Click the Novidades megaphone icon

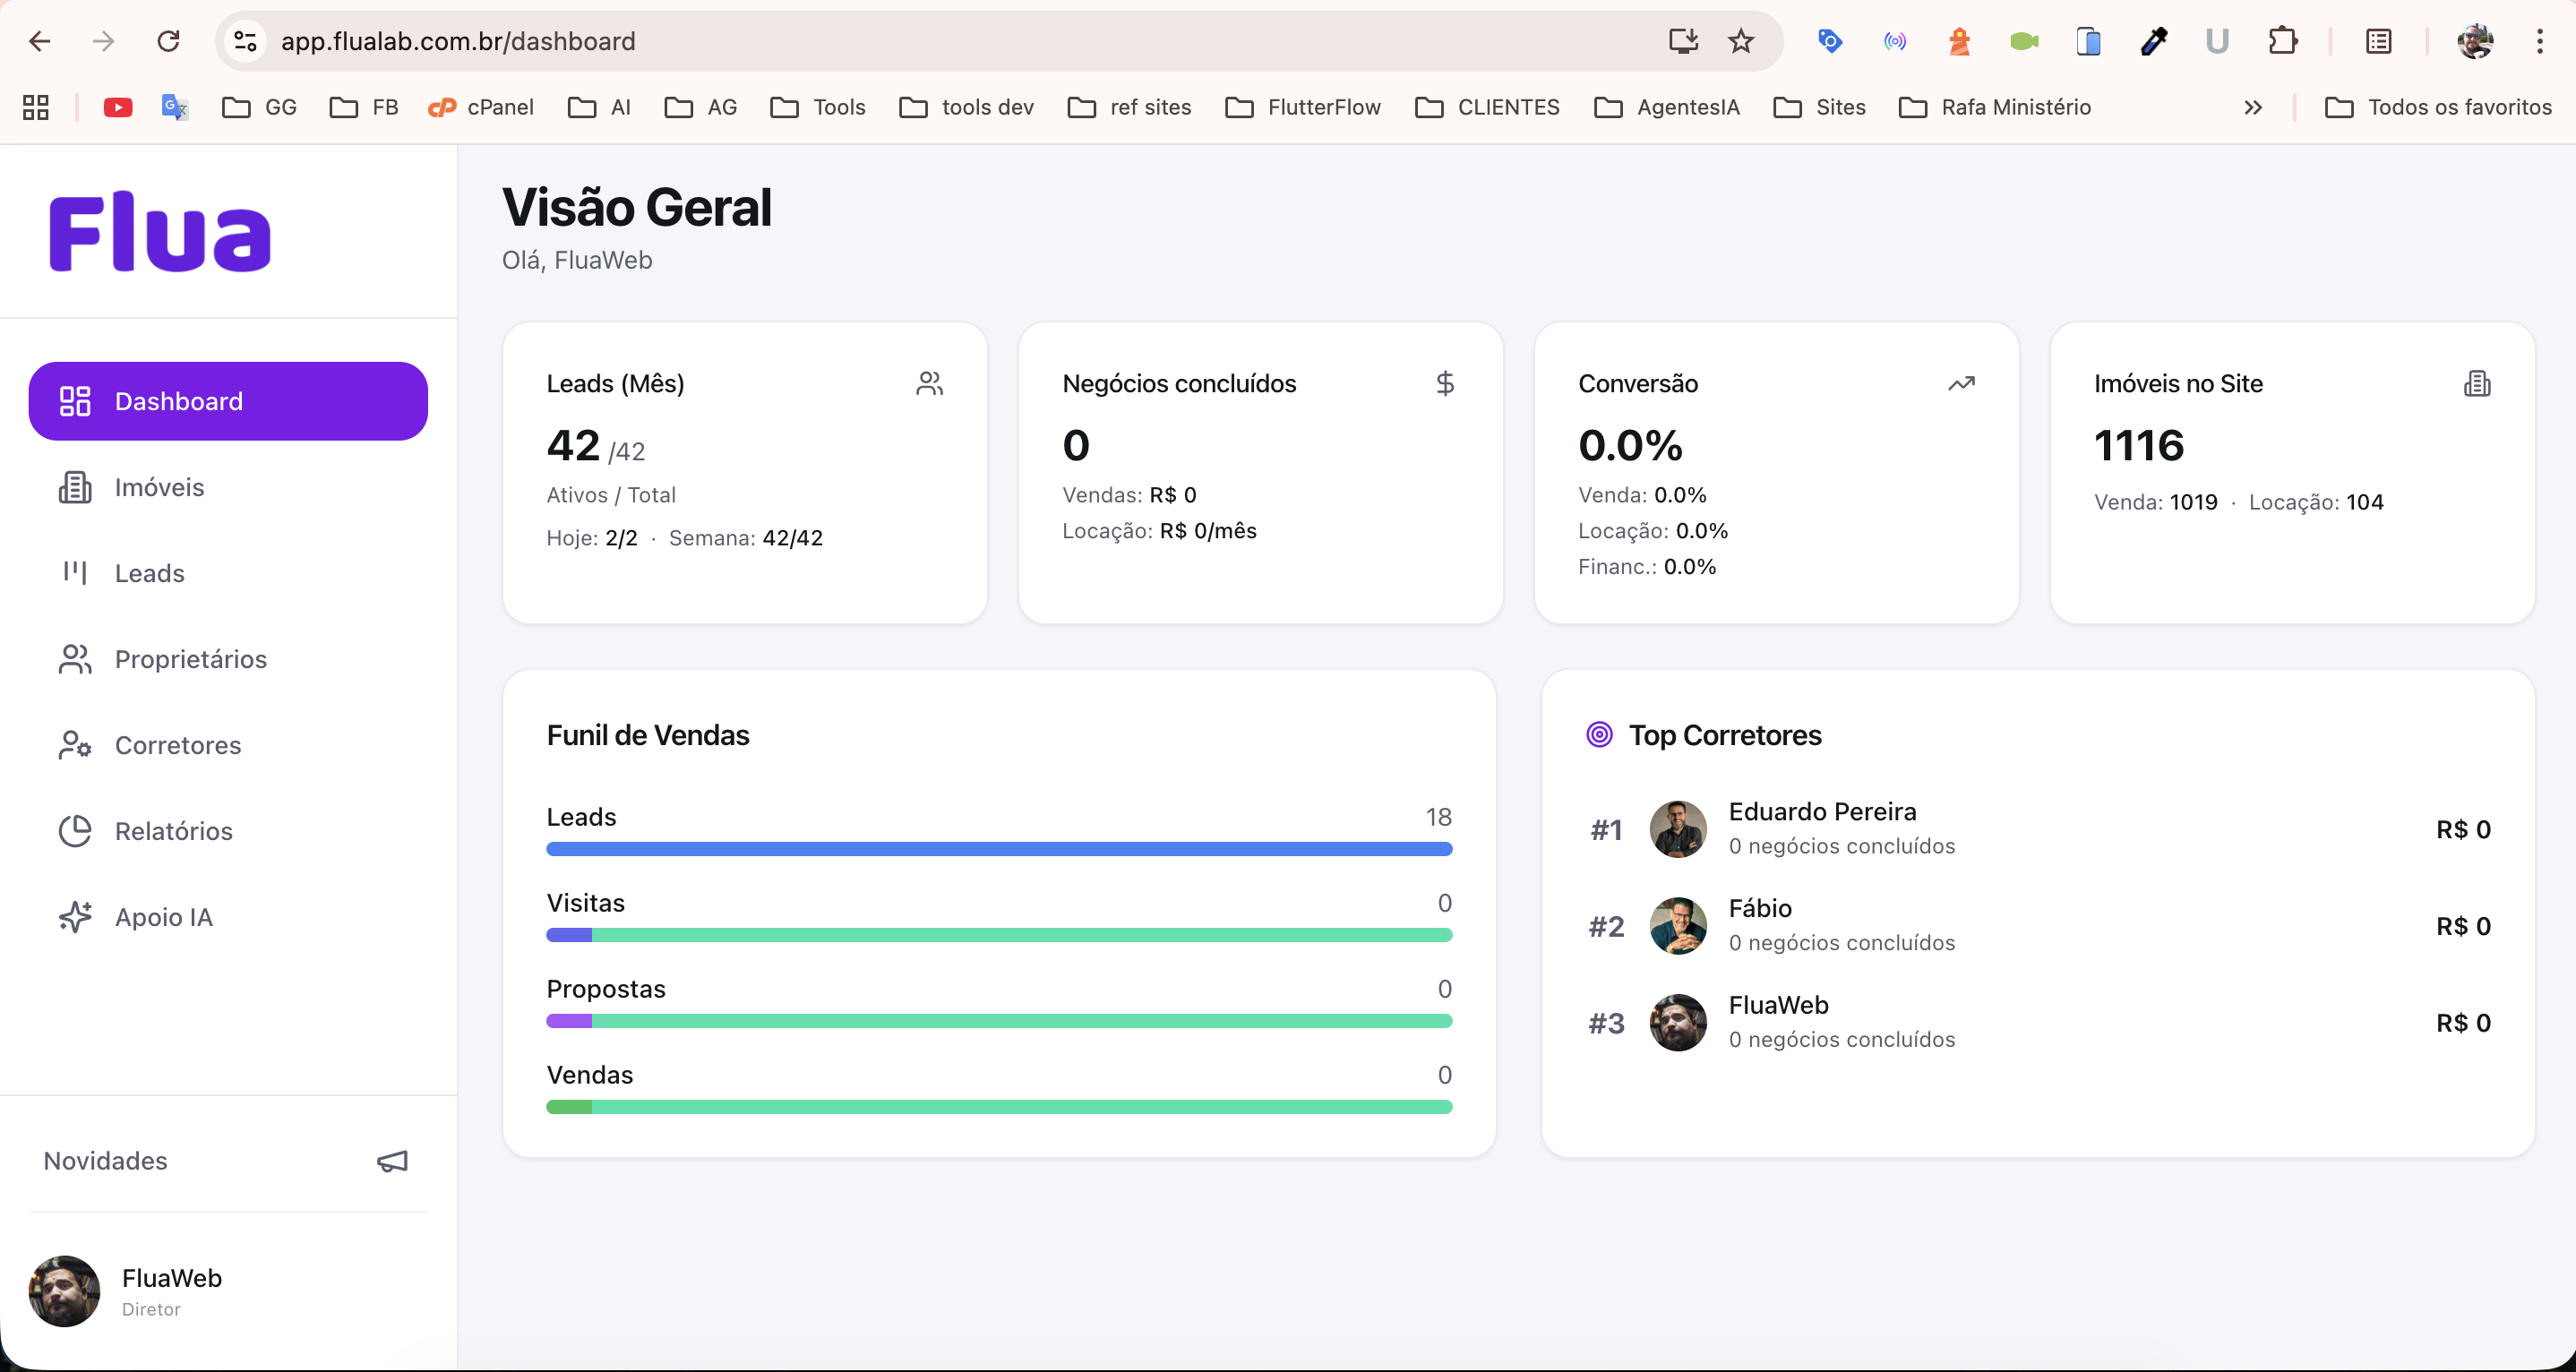click(x=392, y=1161)
